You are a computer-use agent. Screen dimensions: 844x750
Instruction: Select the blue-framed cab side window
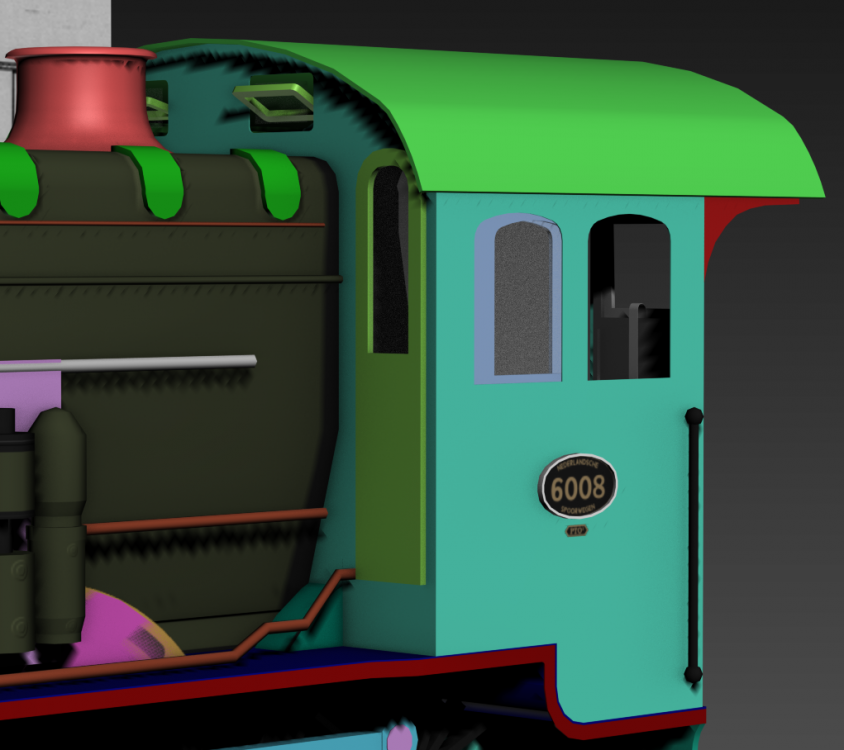pyautogui.click(x=520, y=300)
